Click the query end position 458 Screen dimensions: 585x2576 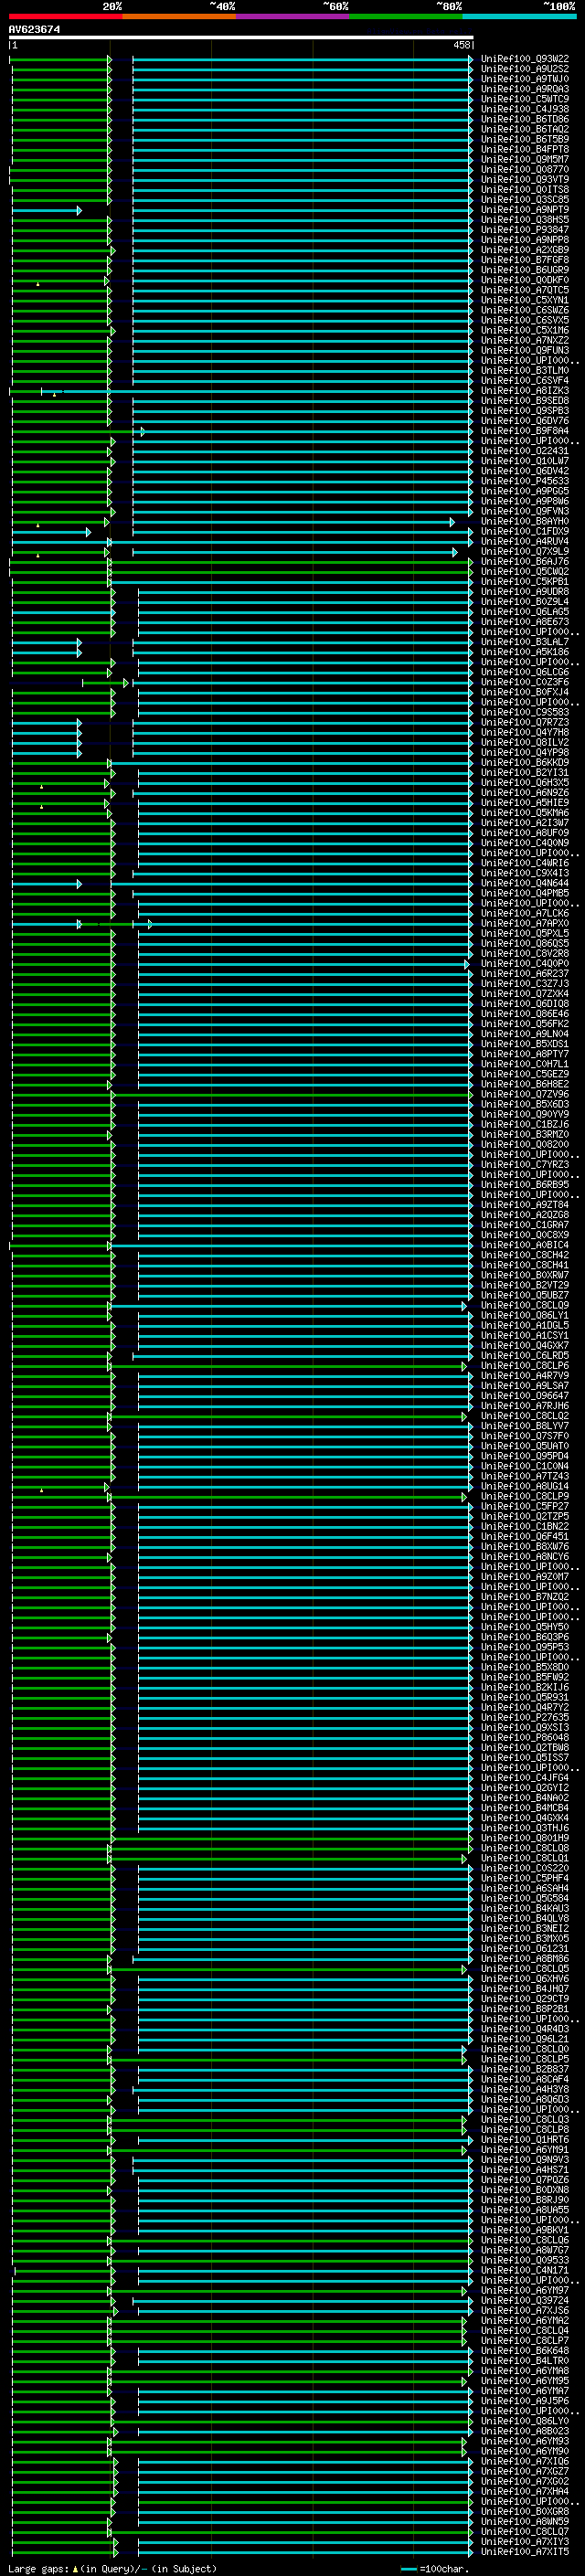461,45
